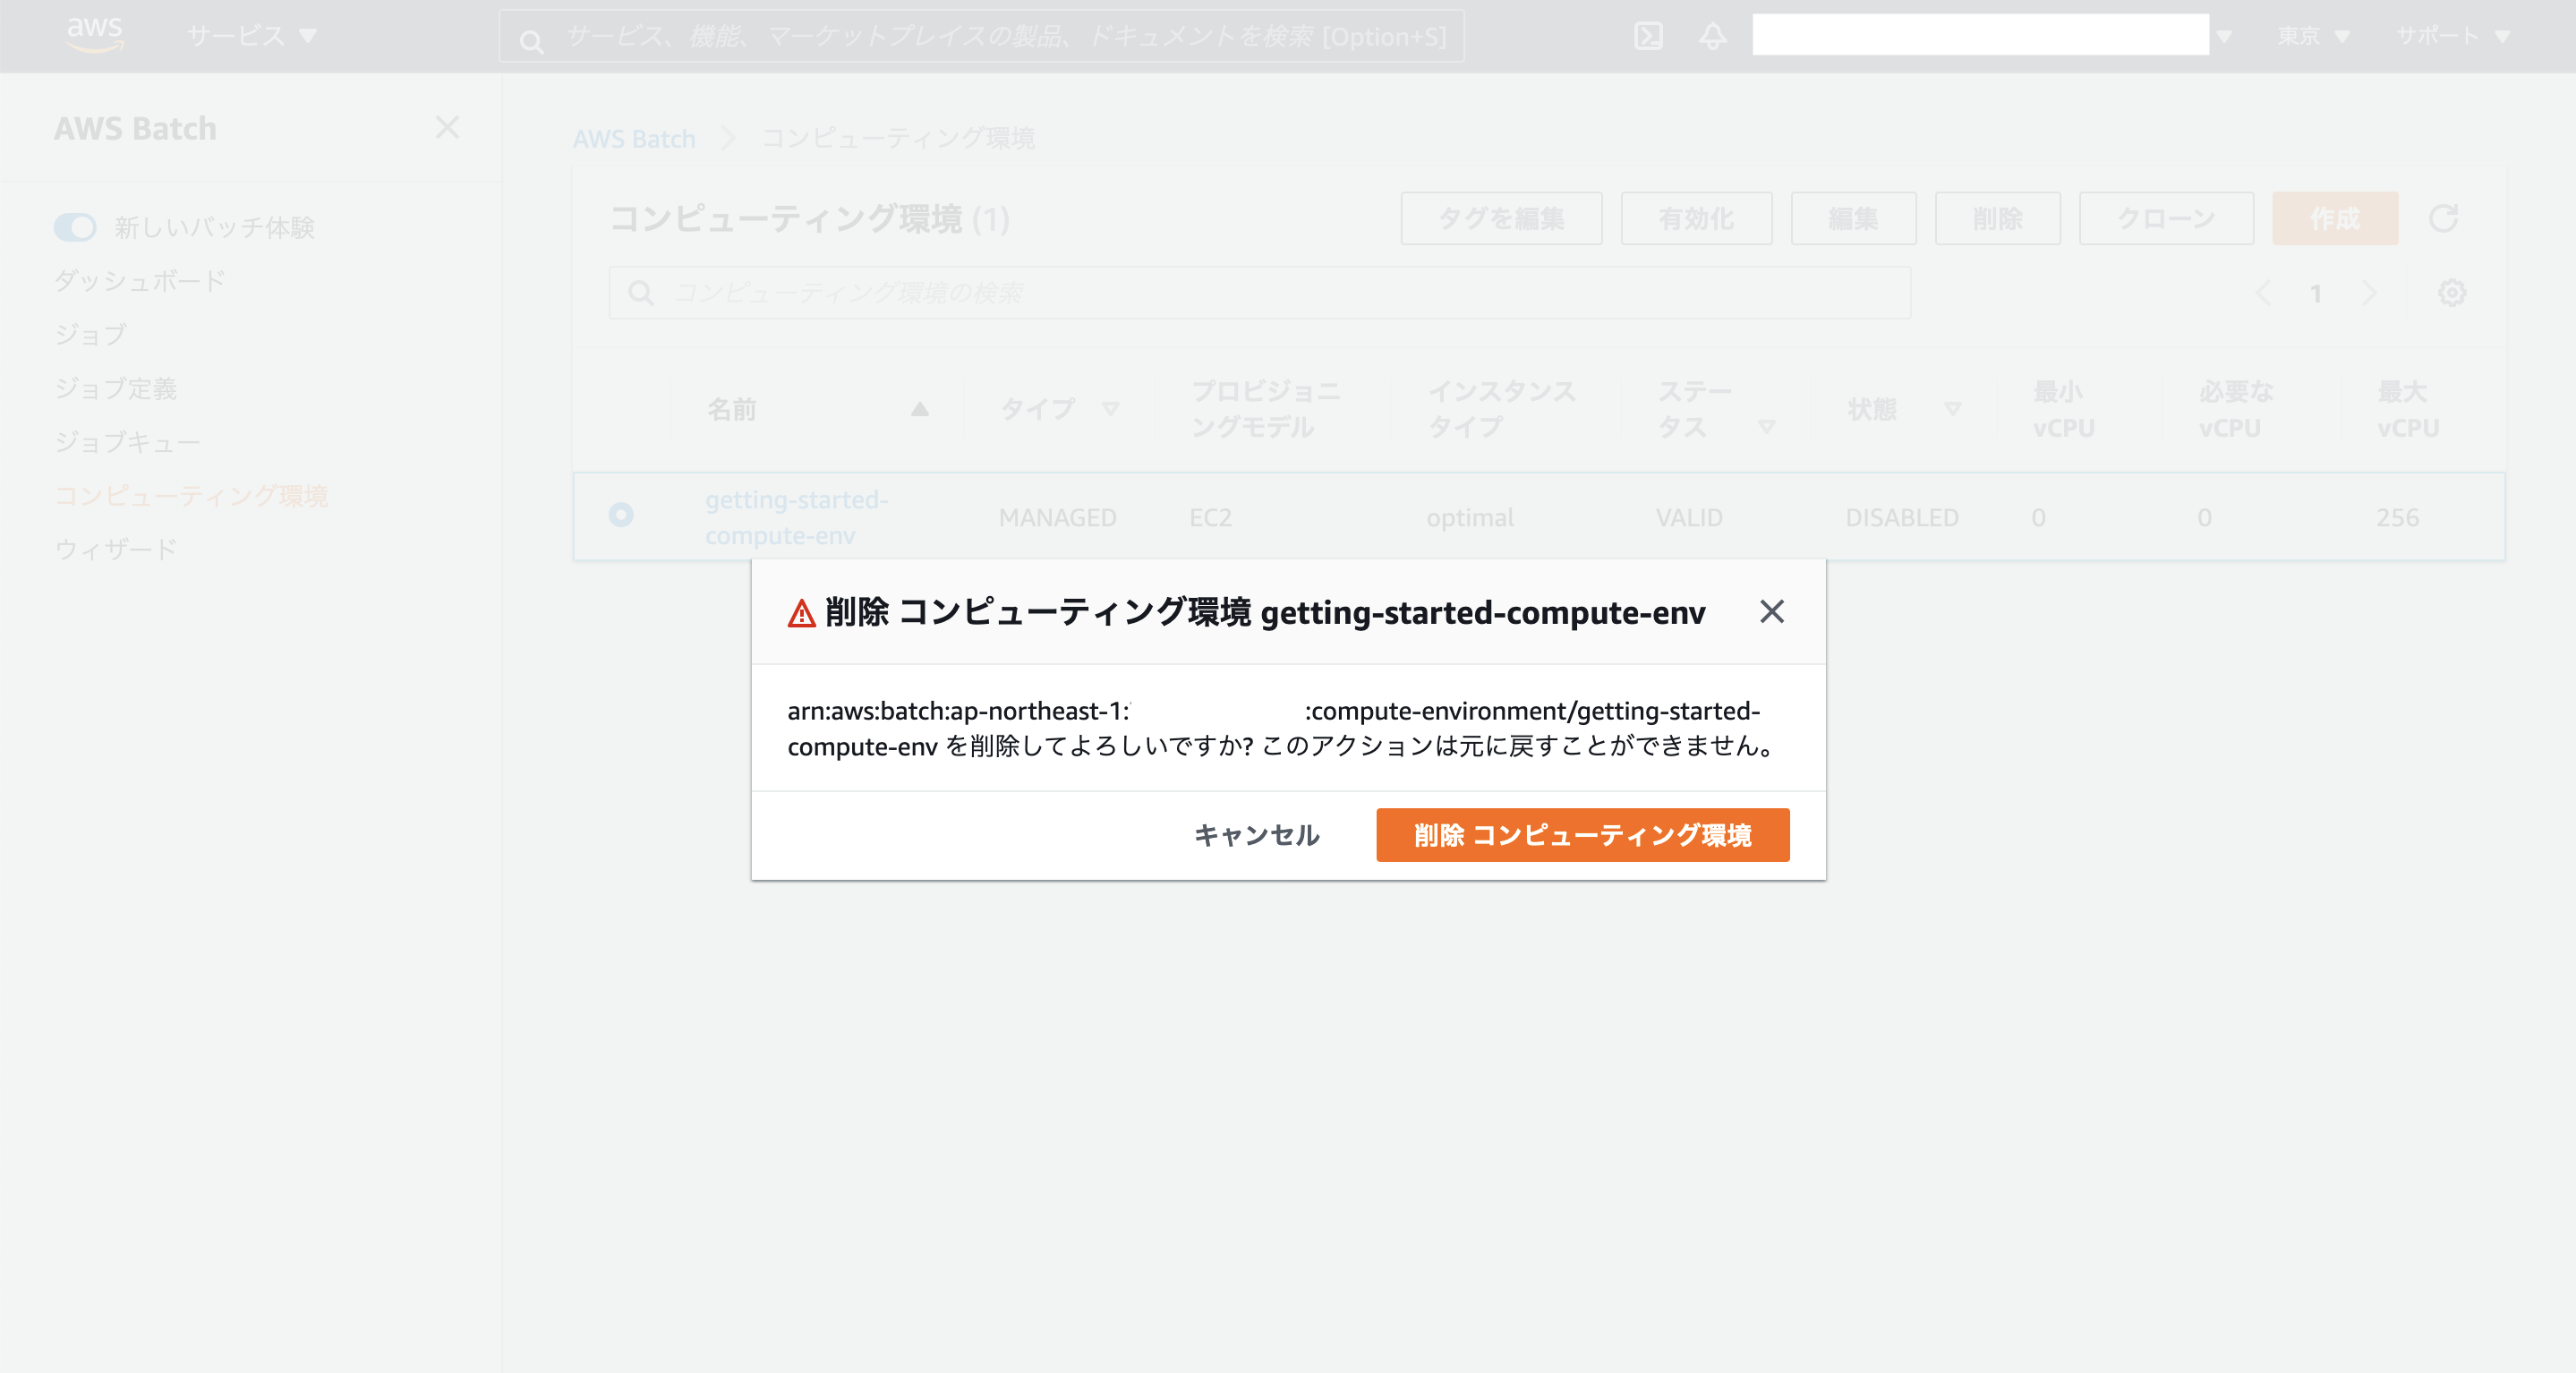Focus コンピューティング環境の検索 field
The height and width of the screenshot is (1373, 2576).
point(1260,293)
